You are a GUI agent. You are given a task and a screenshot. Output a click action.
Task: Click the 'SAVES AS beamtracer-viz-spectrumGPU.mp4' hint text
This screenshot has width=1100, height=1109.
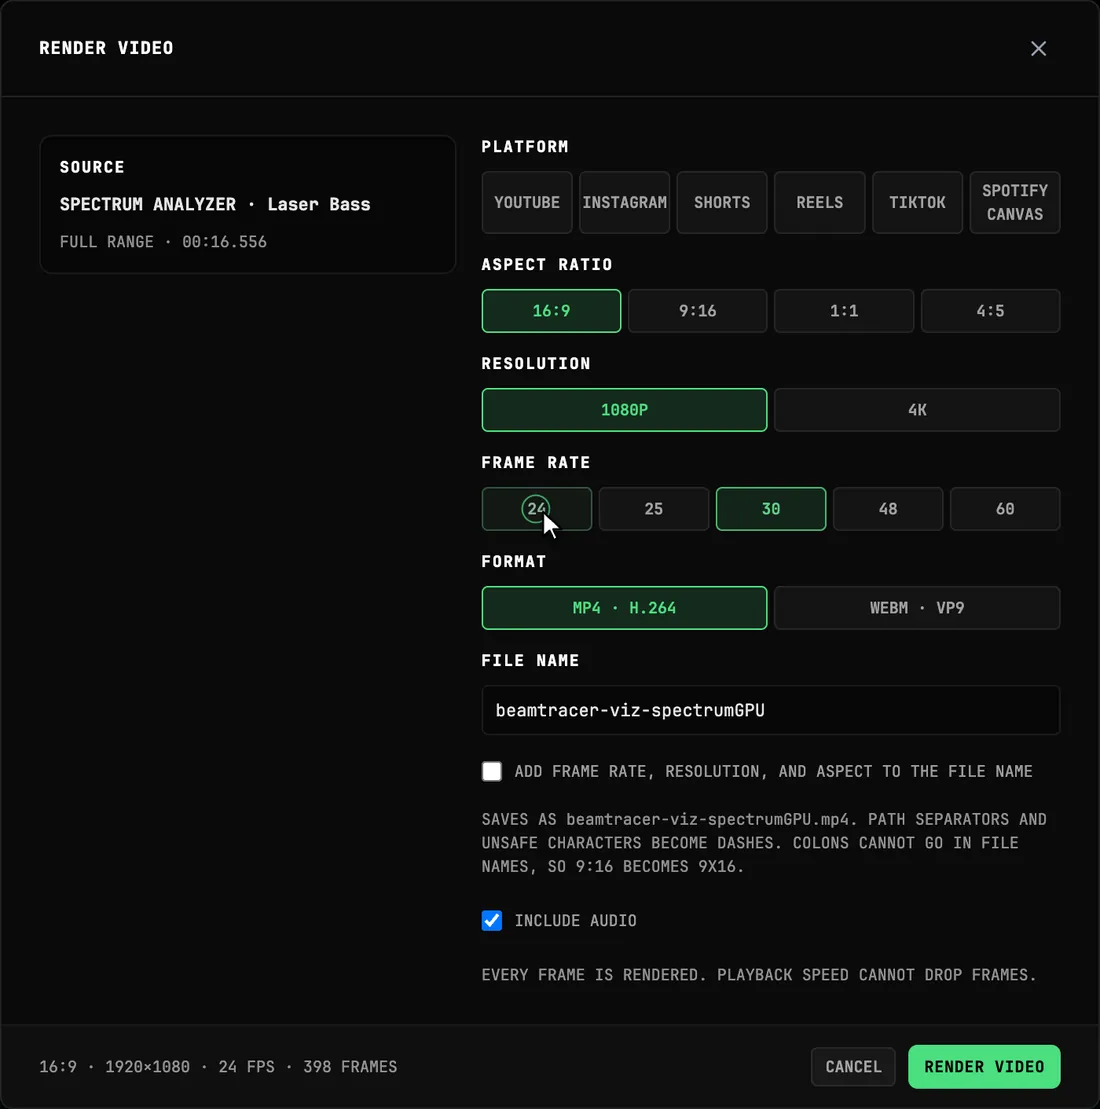click(x=668, y=819)
